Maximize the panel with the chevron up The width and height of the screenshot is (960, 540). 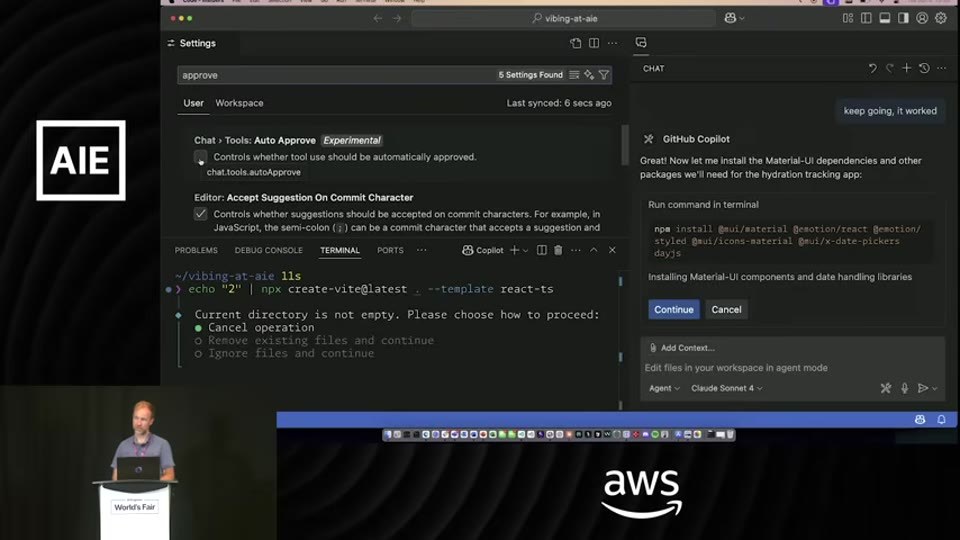coord(593,250)
